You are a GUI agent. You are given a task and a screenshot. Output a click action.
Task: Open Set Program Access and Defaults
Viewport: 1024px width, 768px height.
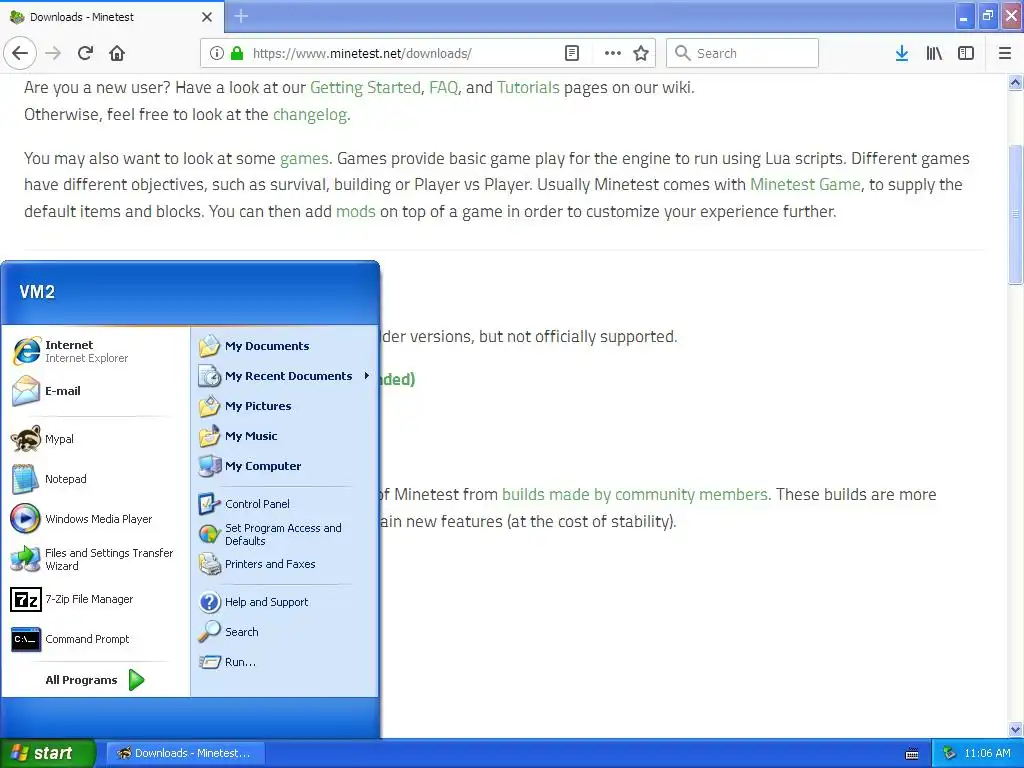pos(285,534)
